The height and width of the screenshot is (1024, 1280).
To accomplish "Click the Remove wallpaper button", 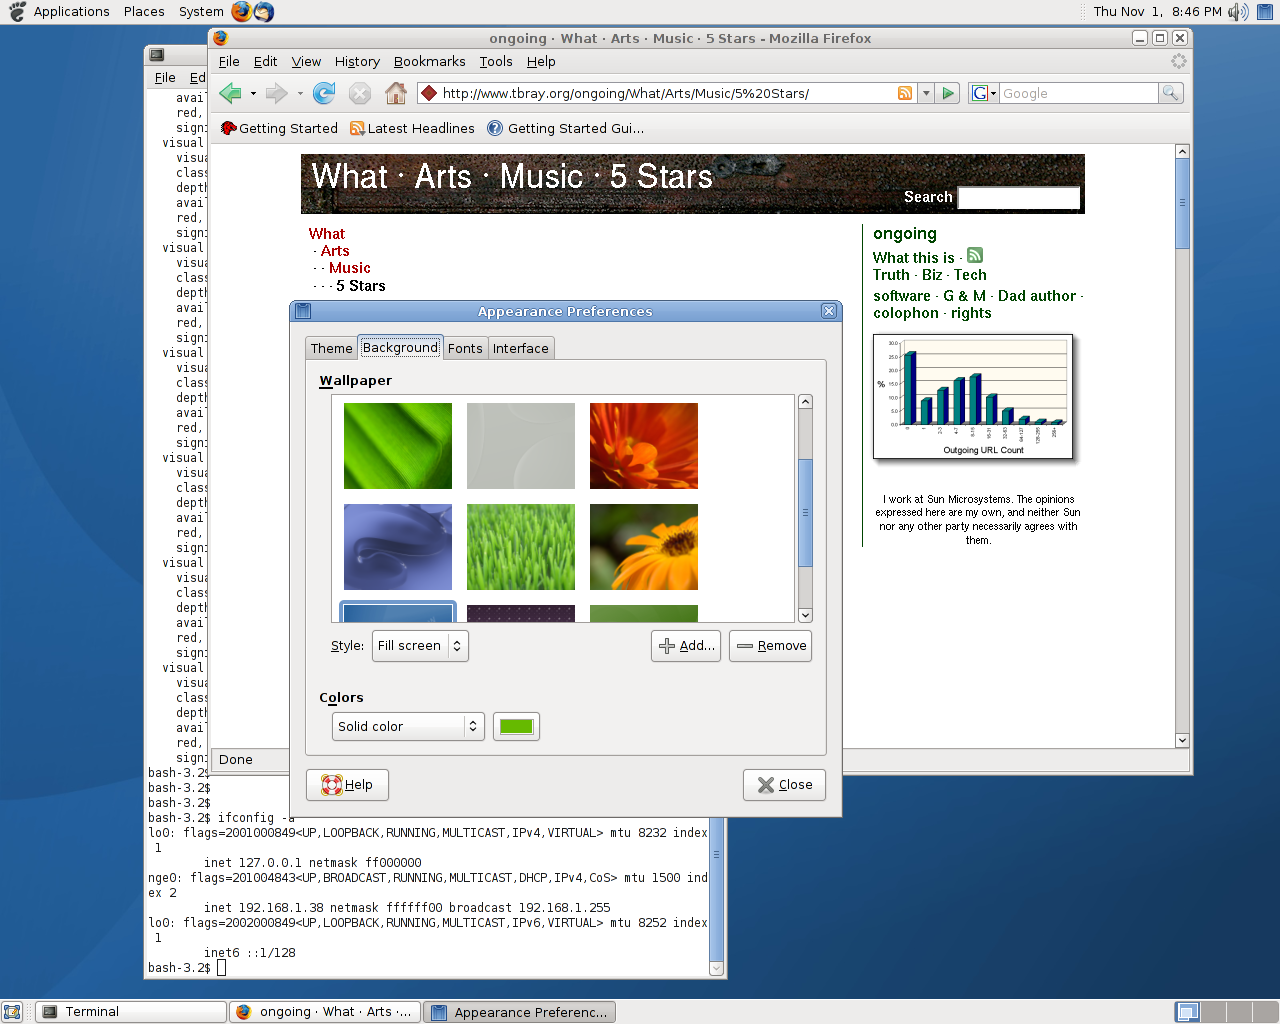I will 770,645.
